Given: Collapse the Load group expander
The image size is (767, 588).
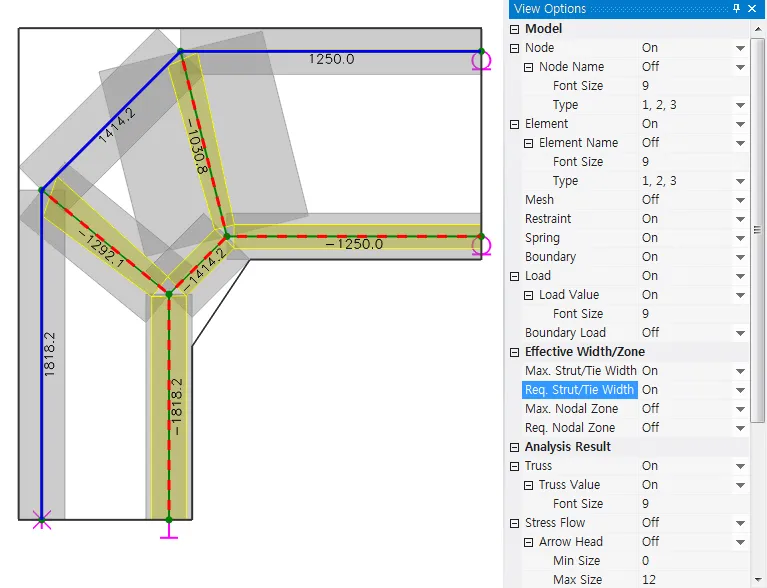Looking at the screenshot, I should (x=514, y=276).
